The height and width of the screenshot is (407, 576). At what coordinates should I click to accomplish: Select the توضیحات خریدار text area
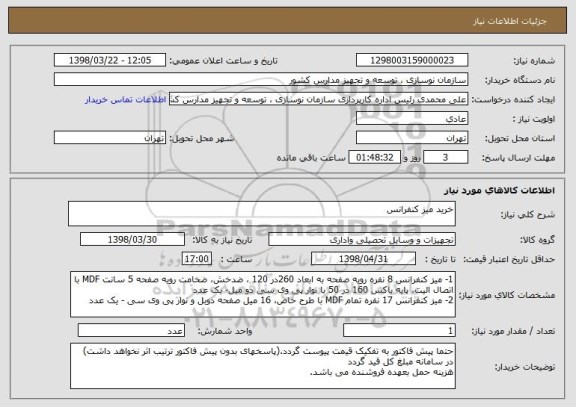(263, 366)
